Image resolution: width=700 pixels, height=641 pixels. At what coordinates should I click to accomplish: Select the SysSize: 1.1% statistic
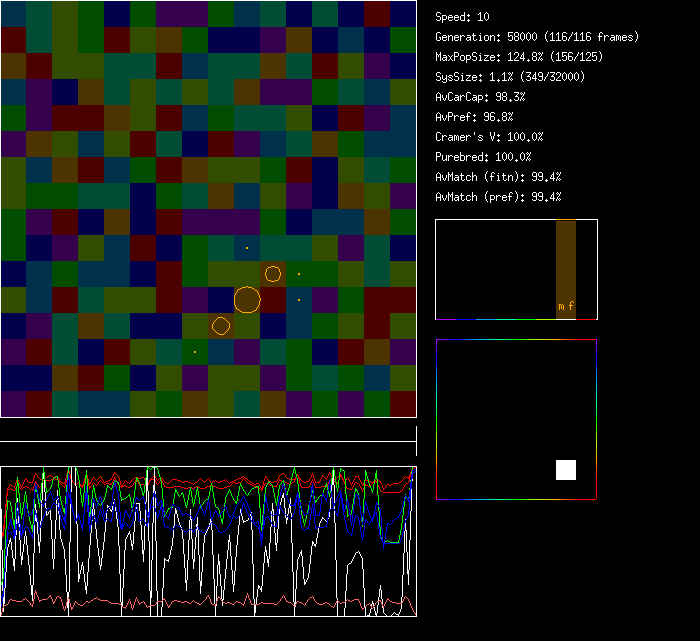(x=510, y=77)
